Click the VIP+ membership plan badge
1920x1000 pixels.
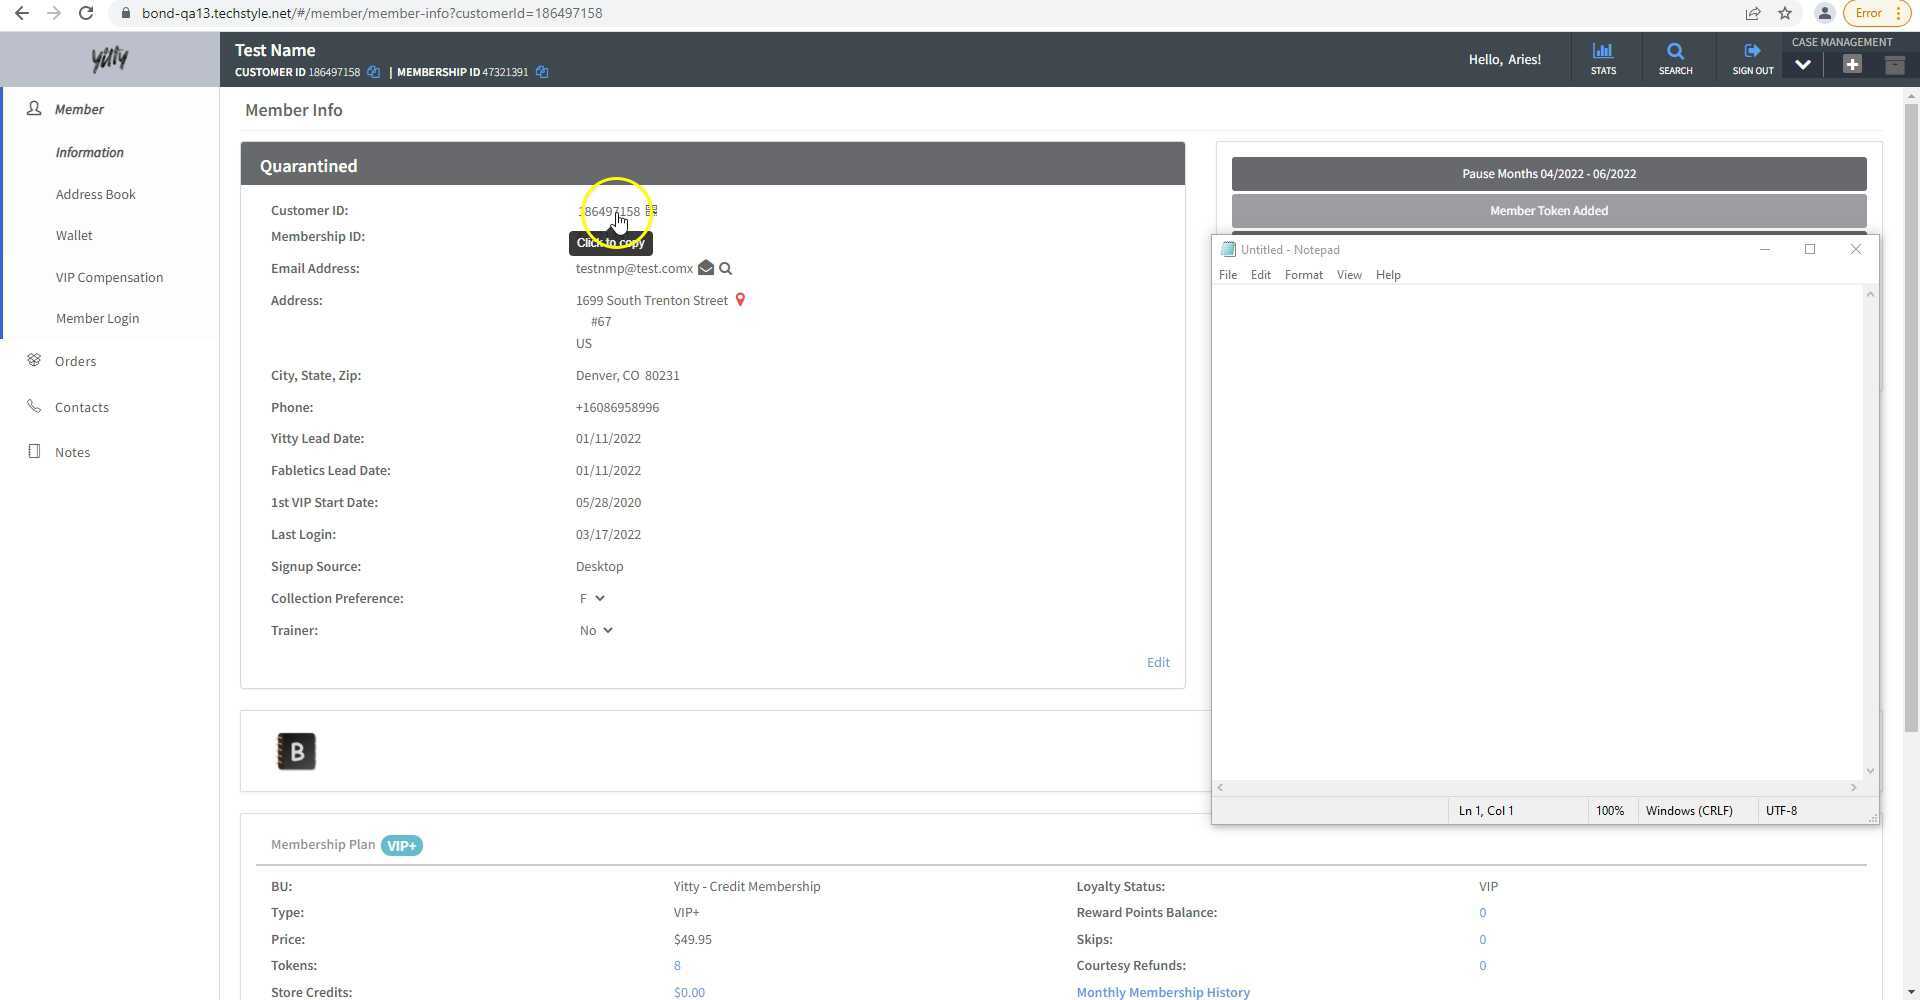tap(402, 846)
